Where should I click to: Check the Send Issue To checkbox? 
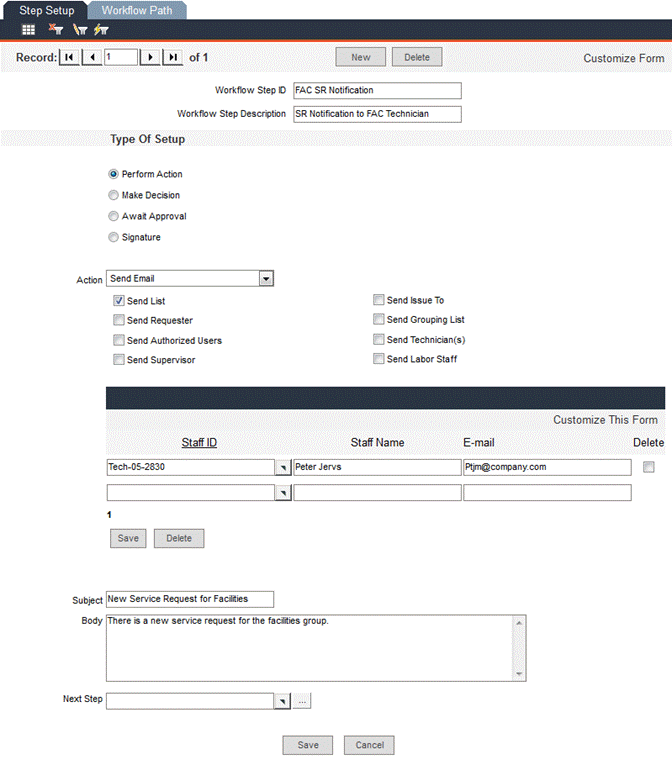(379, 300)
